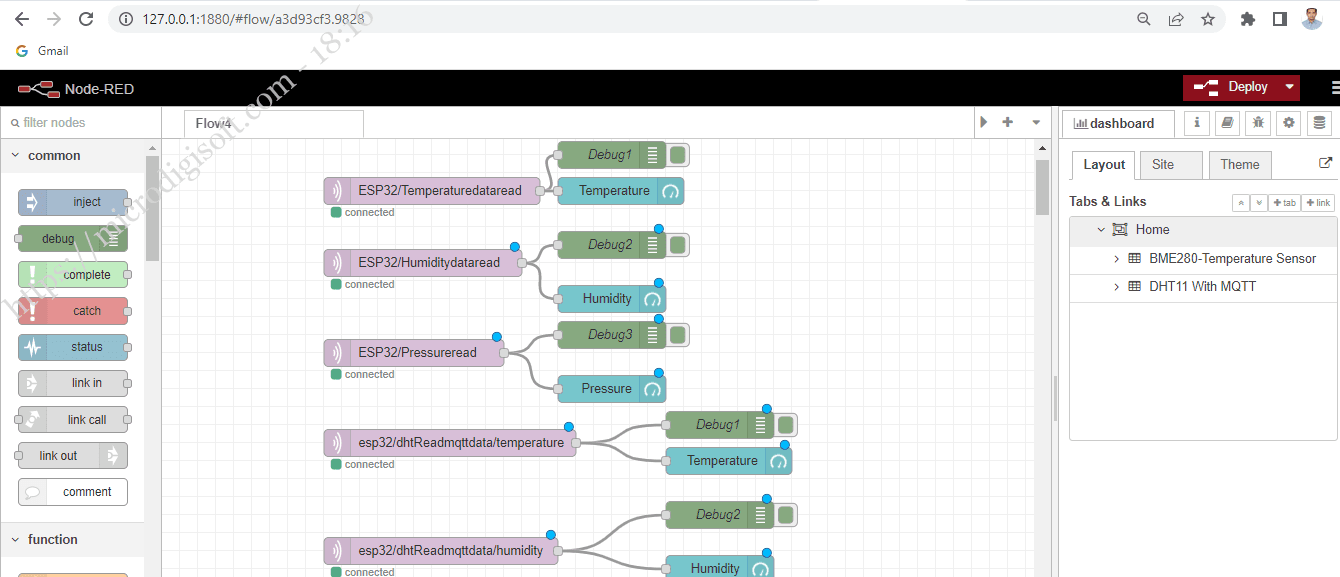
Task: Open the dashboard debug messages bug icon
Action: pyautogui.click(x=1258, y=123)
